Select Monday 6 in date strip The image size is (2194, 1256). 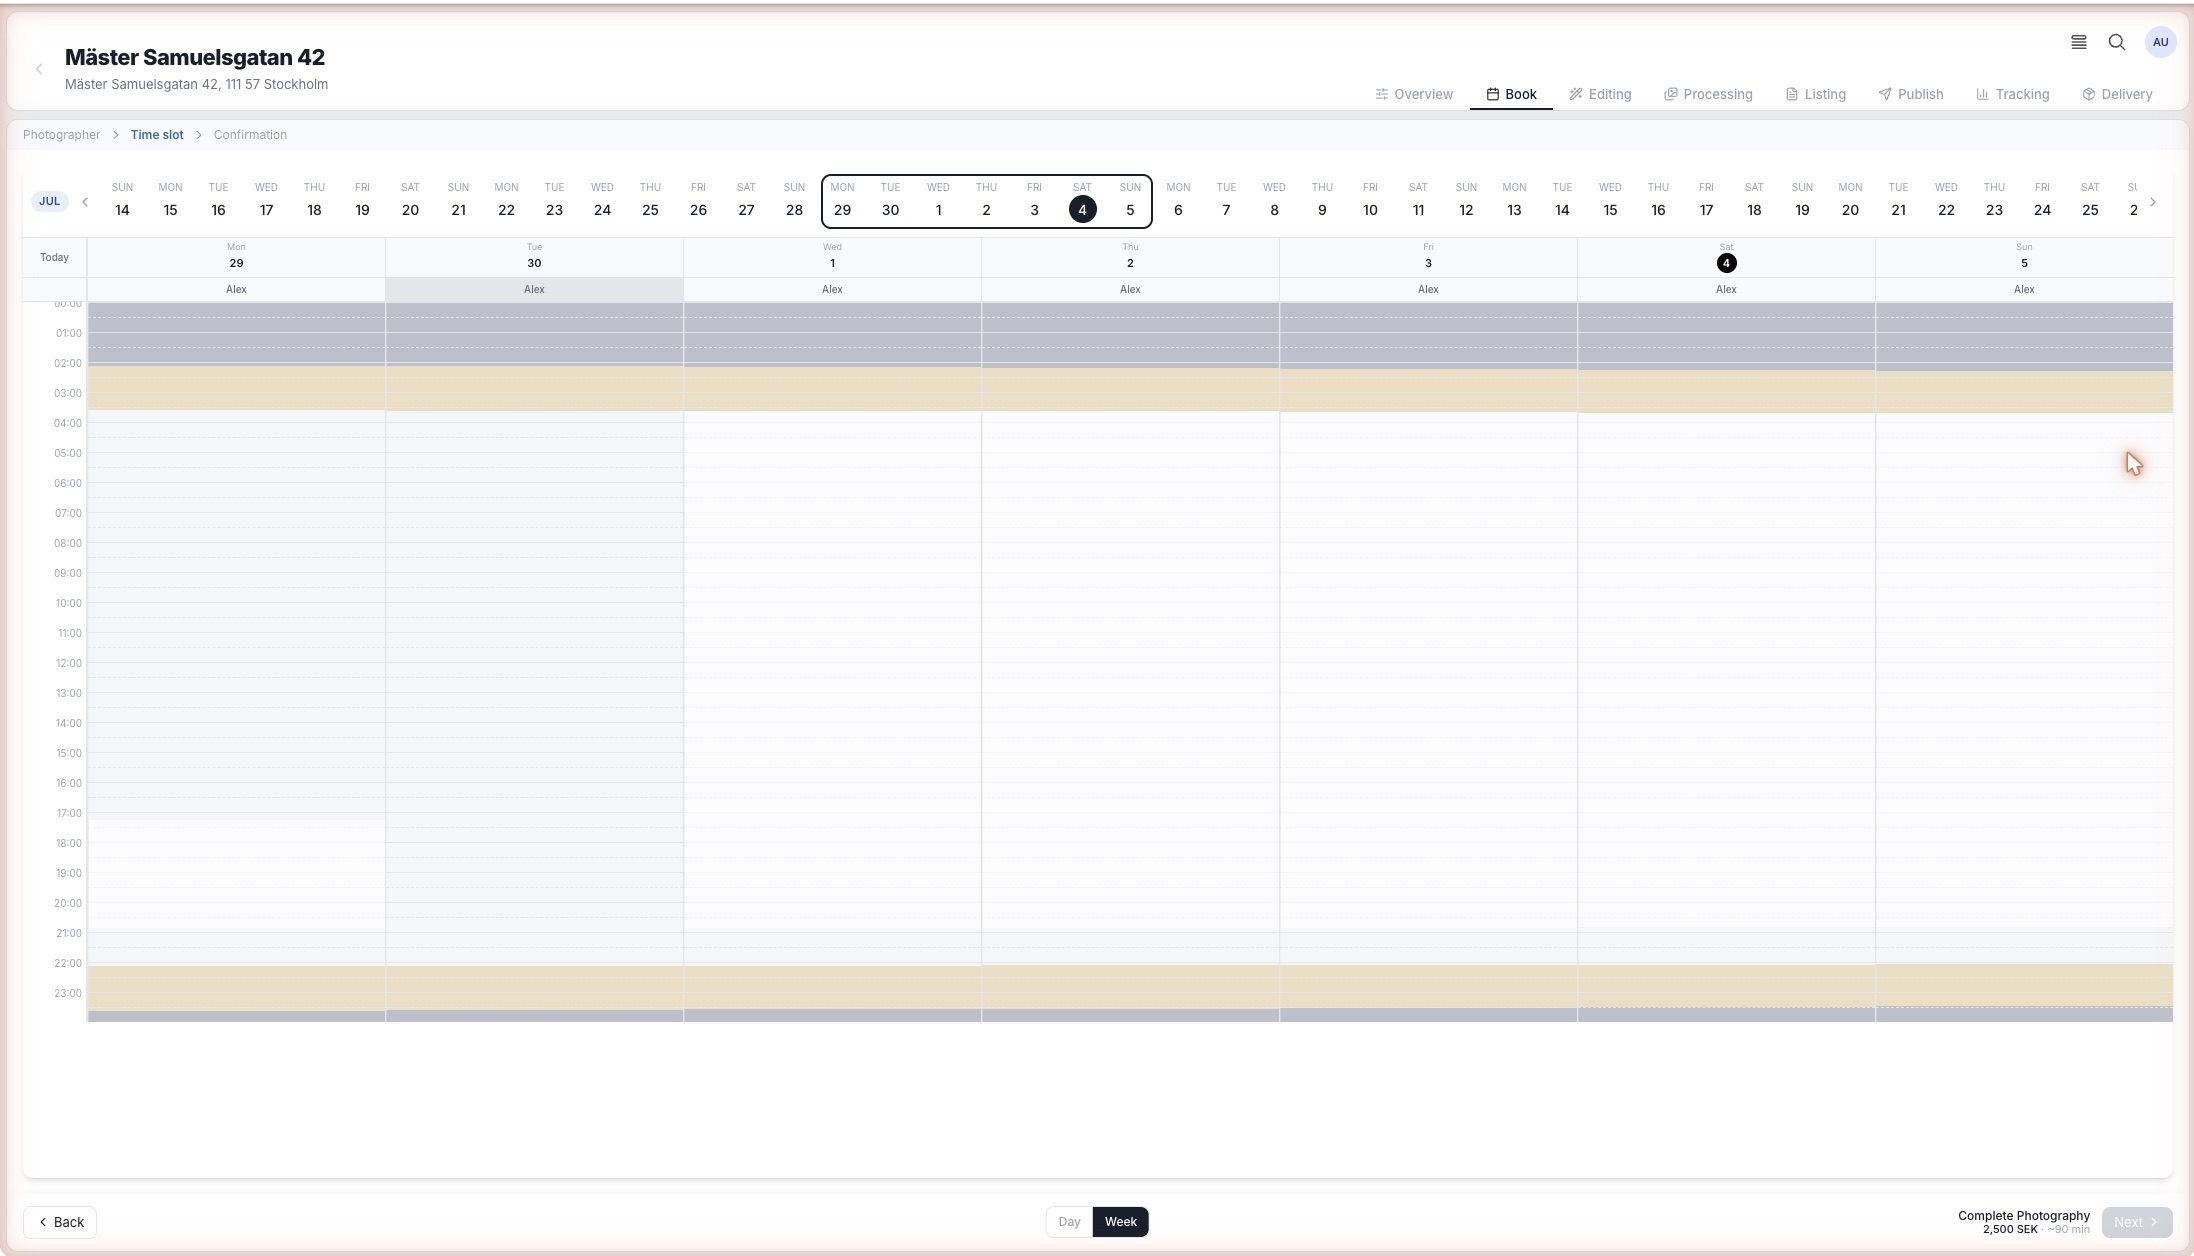click(1178, 200)
